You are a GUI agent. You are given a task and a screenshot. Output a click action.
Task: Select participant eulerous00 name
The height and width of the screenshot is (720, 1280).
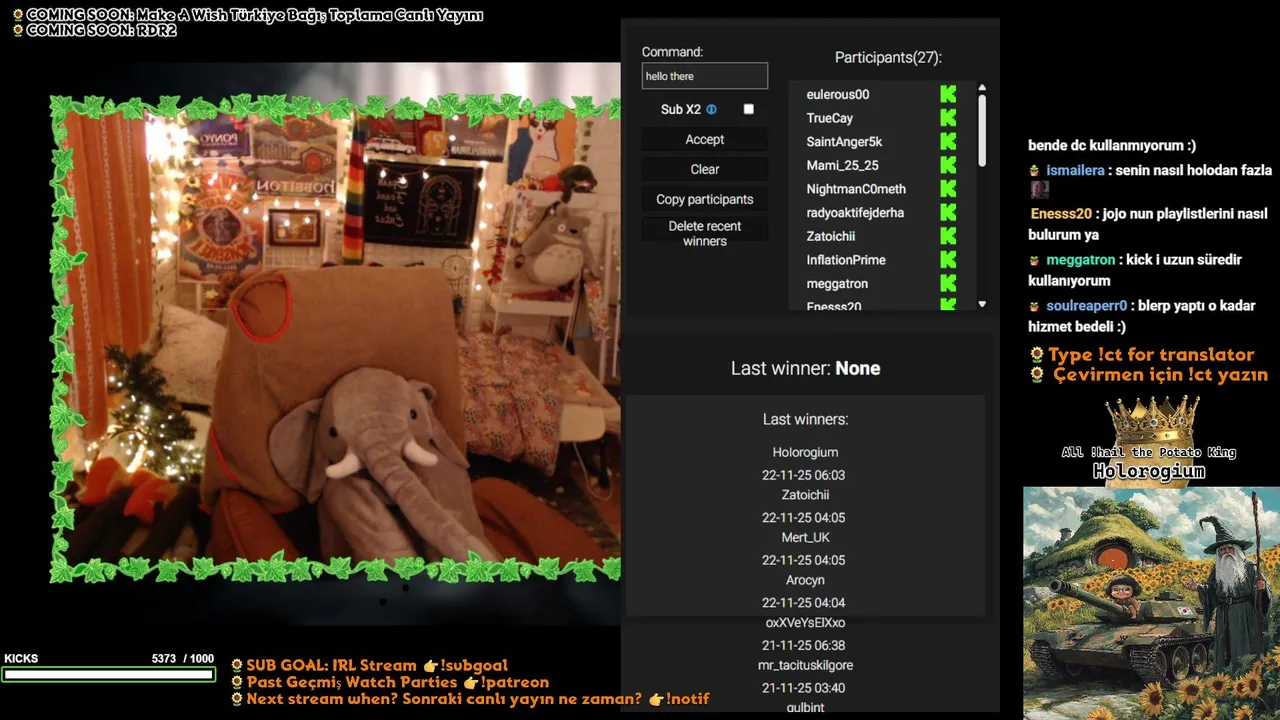coord(838,94)
